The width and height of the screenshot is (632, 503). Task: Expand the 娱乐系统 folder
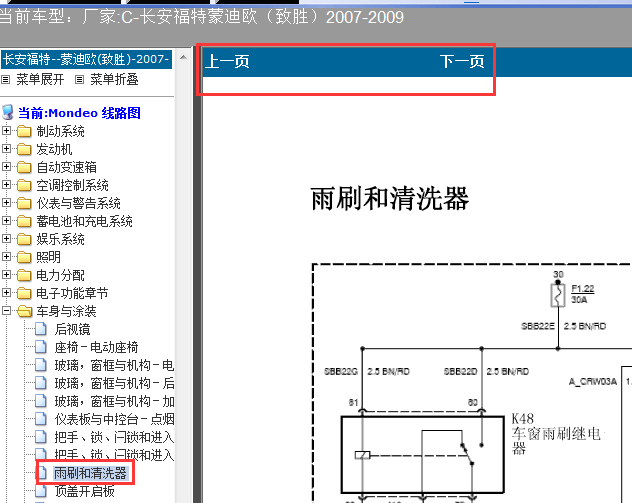coord(6,239)
